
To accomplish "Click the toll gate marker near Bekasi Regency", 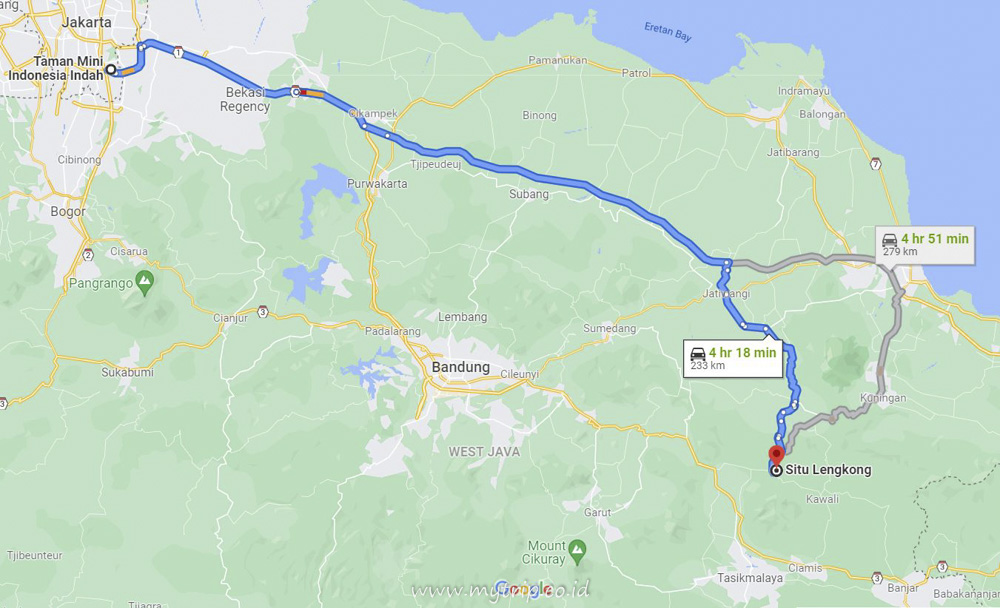I will [295, 92].
